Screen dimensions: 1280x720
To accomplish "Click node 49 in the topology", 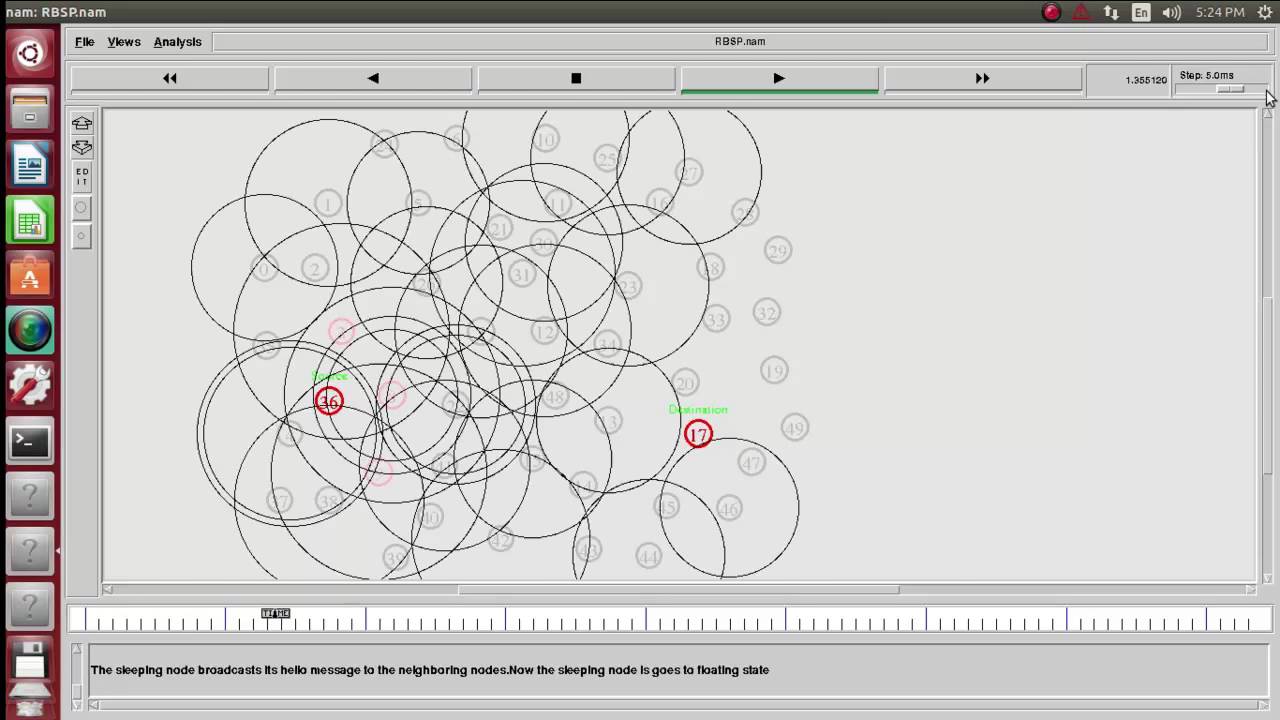I will pyautogui.click(x=794, y=428).
